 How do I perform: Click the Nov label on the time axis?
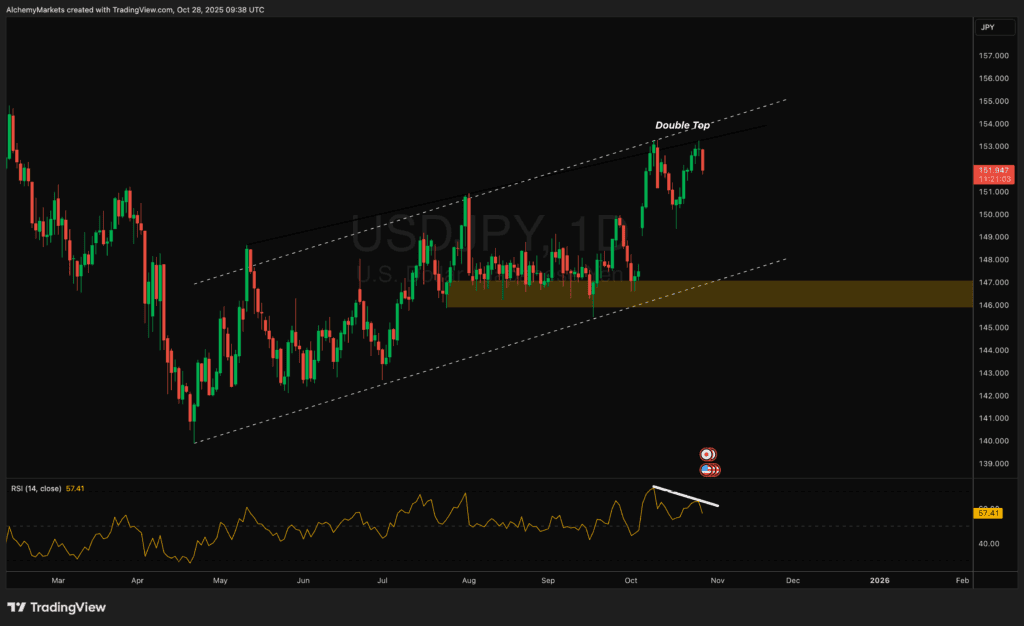717,580
